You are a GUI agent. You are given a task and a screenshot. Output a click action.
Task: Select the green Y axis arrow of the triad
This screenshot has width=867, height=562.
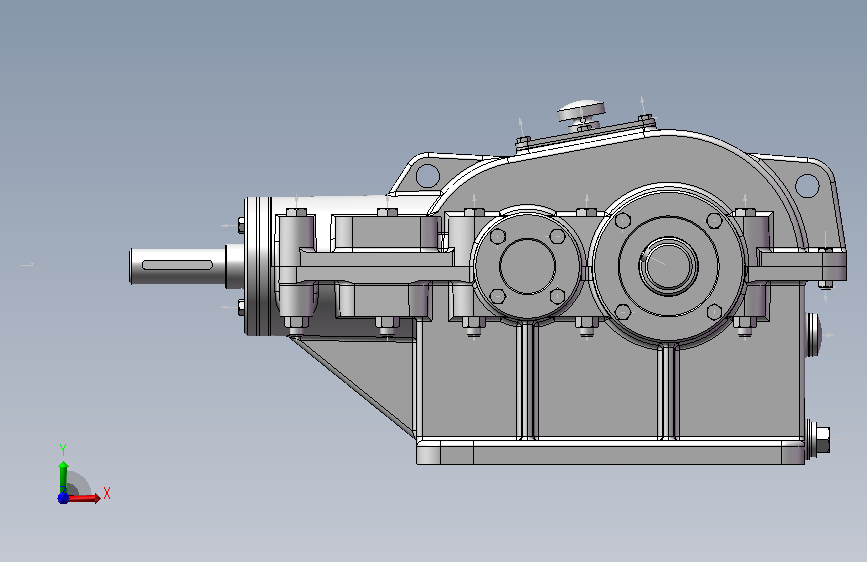coord(63,476)
